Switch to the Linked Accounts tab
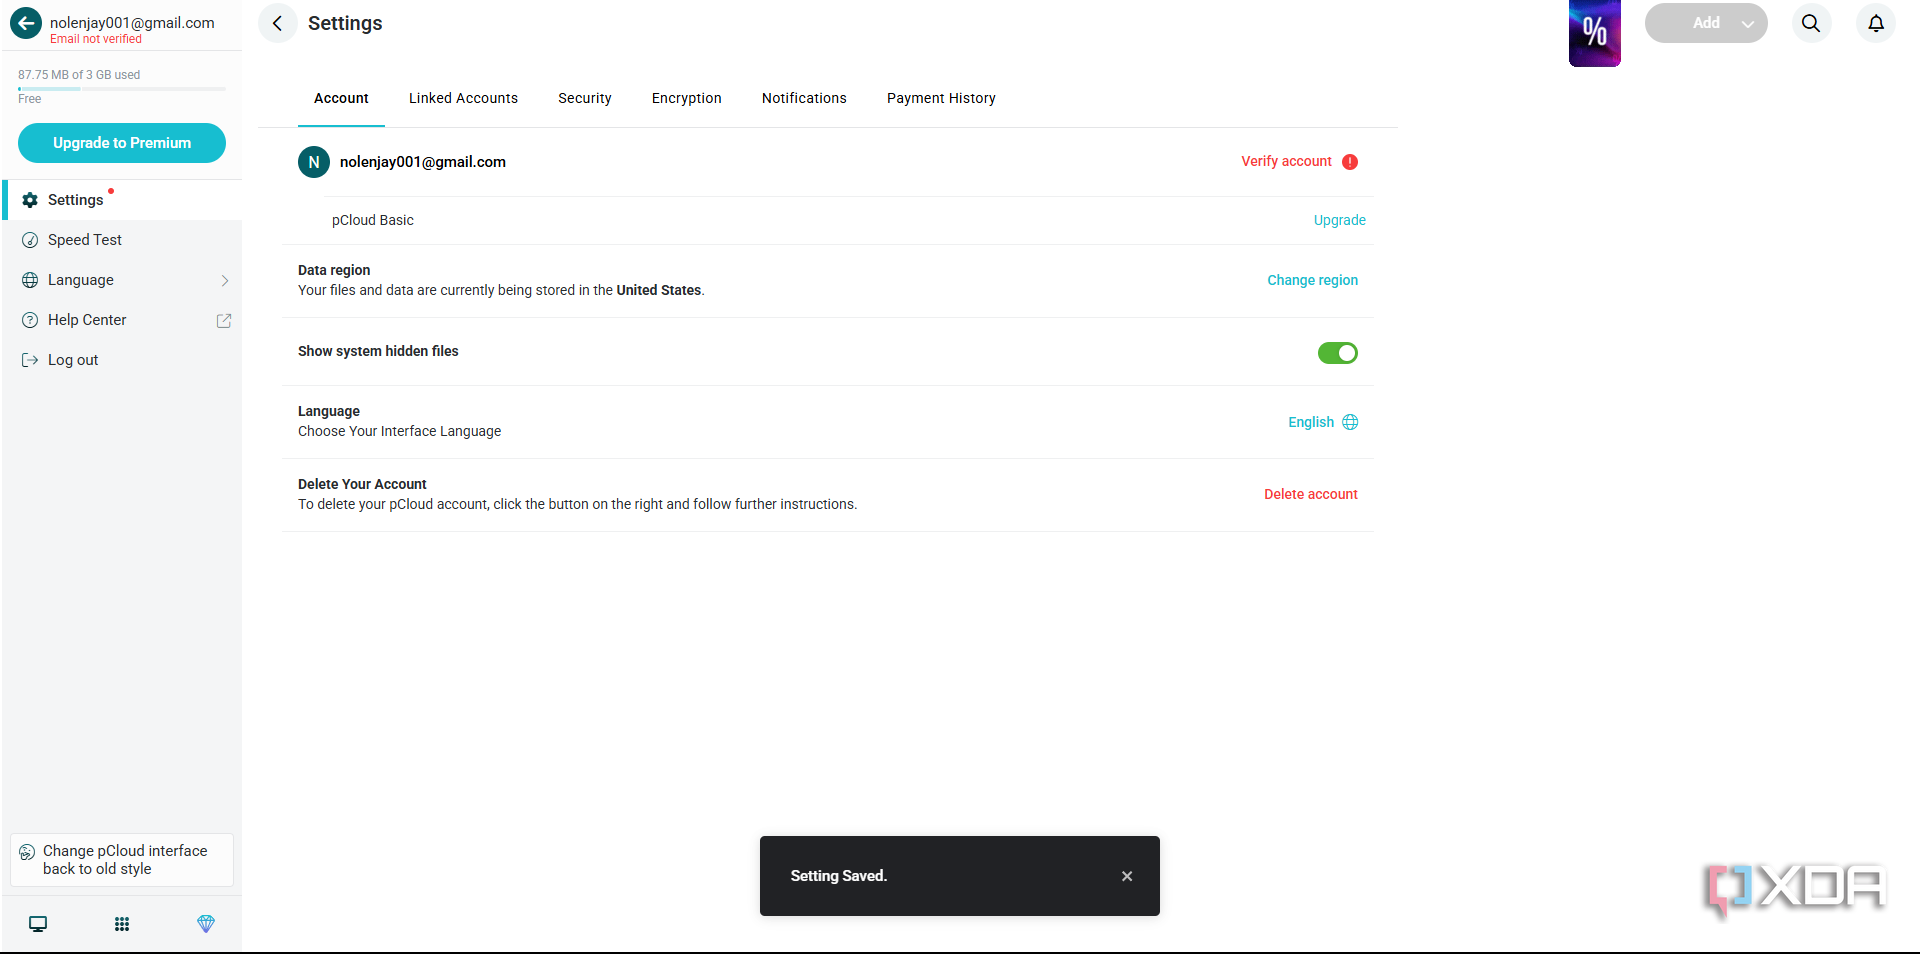Image resolution: width=1920 pixels, height=954 pixels. [x=463, y=98]
